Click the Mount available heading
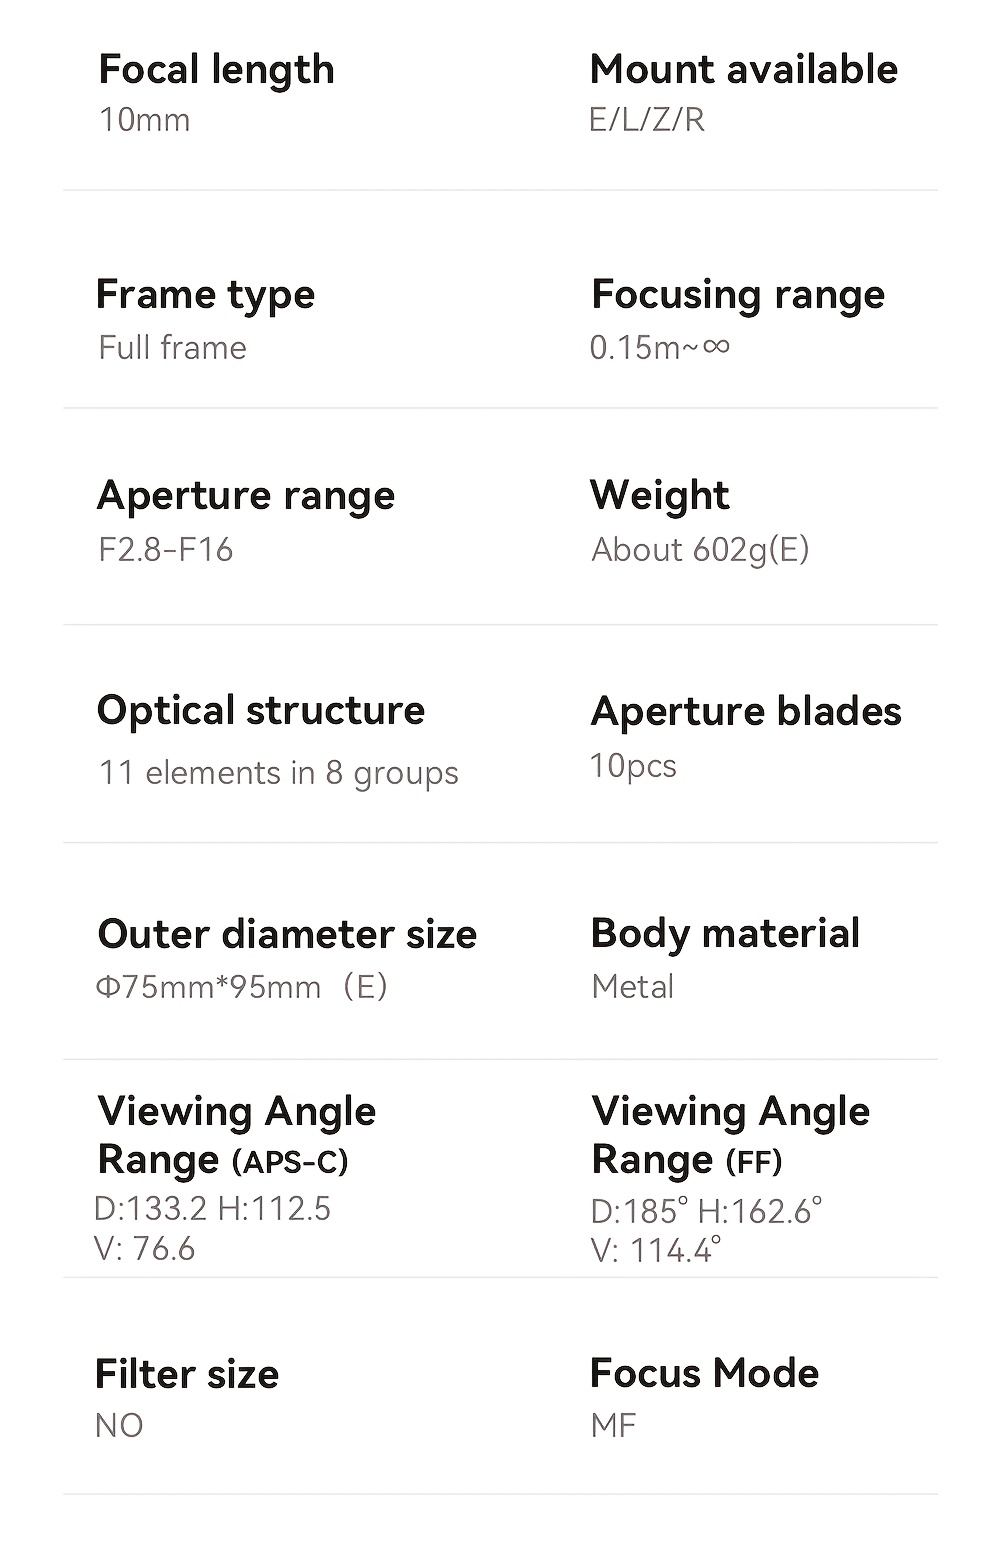The height and width of the screenshot is (1565, 1000). [x=744, y=69]
